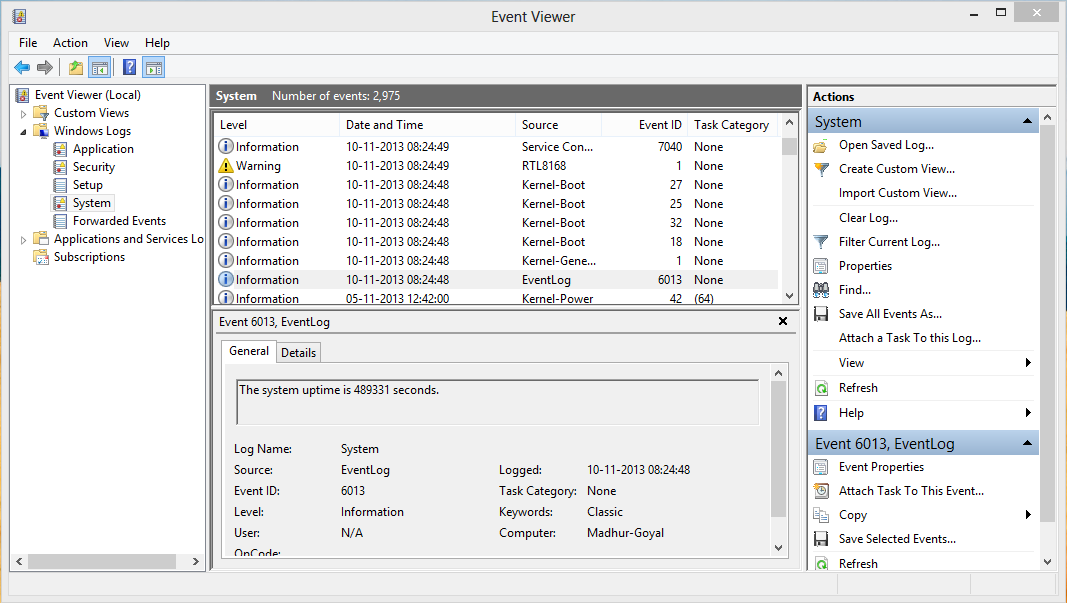Select the Warning event from RTL8168
The image size is (1067, 603).
point(497,166)
